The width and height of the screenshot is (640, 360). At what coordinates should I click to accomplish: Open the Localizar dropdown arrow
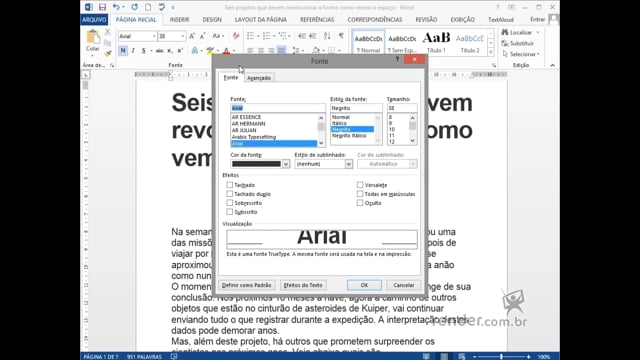point(538,32)
